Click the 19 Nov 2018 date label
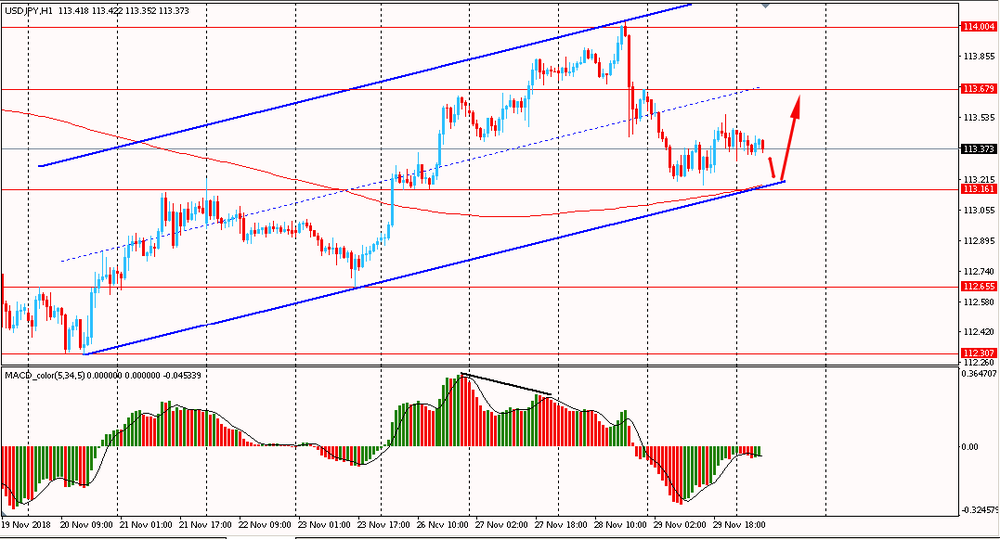This screenshot has width=1000, height=539. pos(26,525)
